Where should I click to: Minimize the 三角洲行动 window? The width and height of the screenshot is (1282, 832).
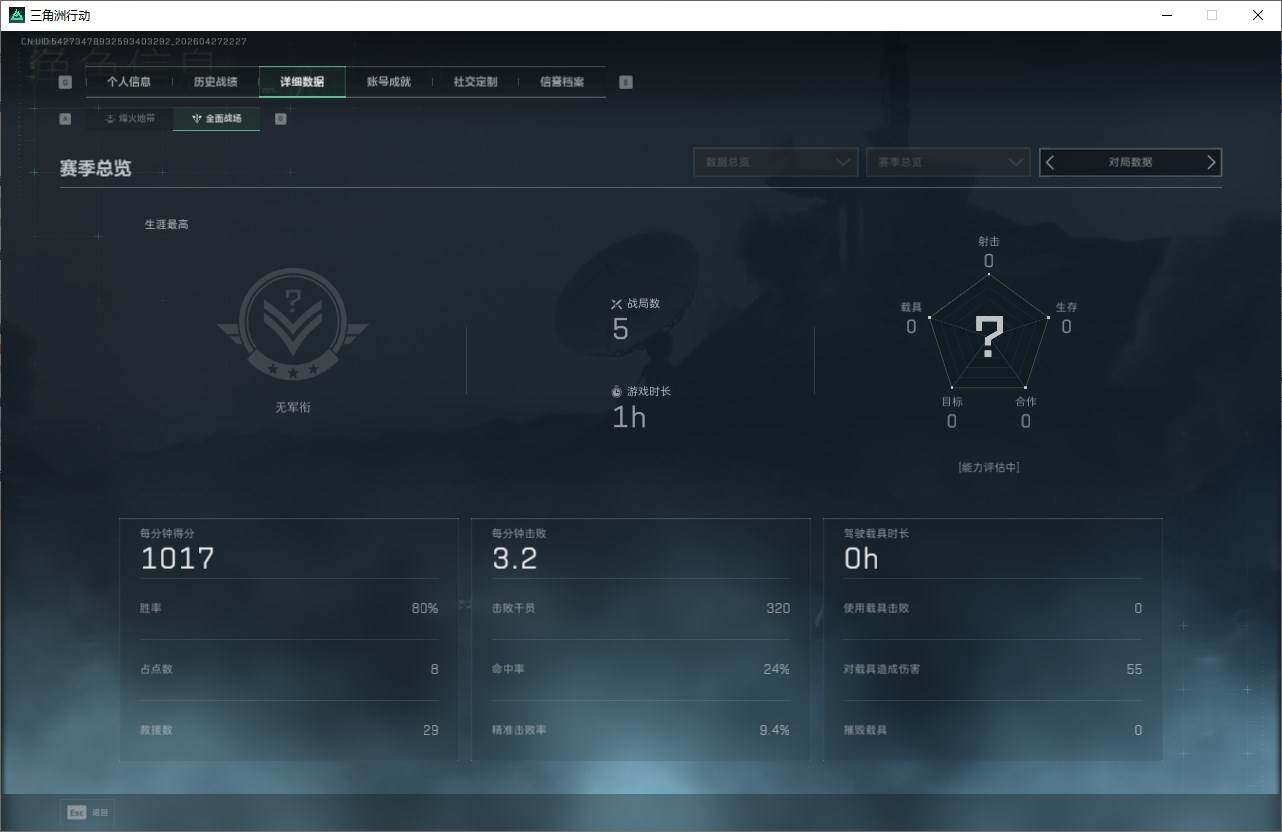coord(1168,15)
